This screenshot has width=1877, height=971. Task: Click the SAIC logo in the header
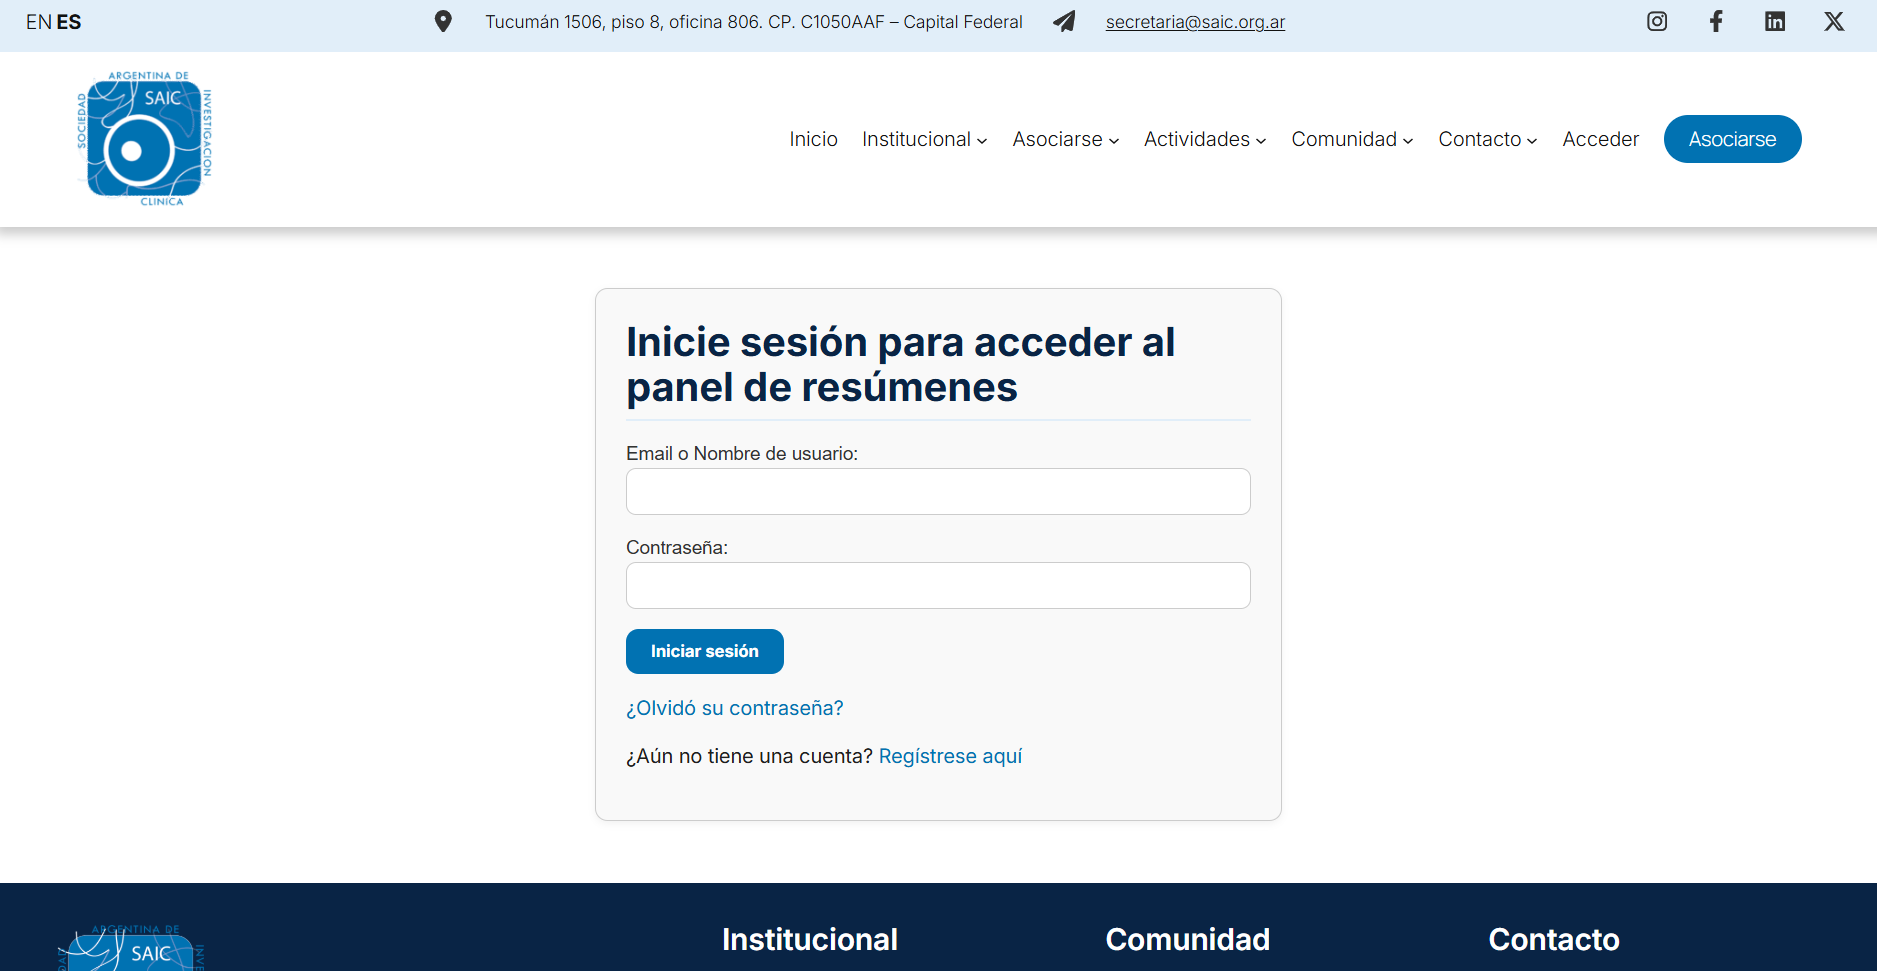coord(145,139)
